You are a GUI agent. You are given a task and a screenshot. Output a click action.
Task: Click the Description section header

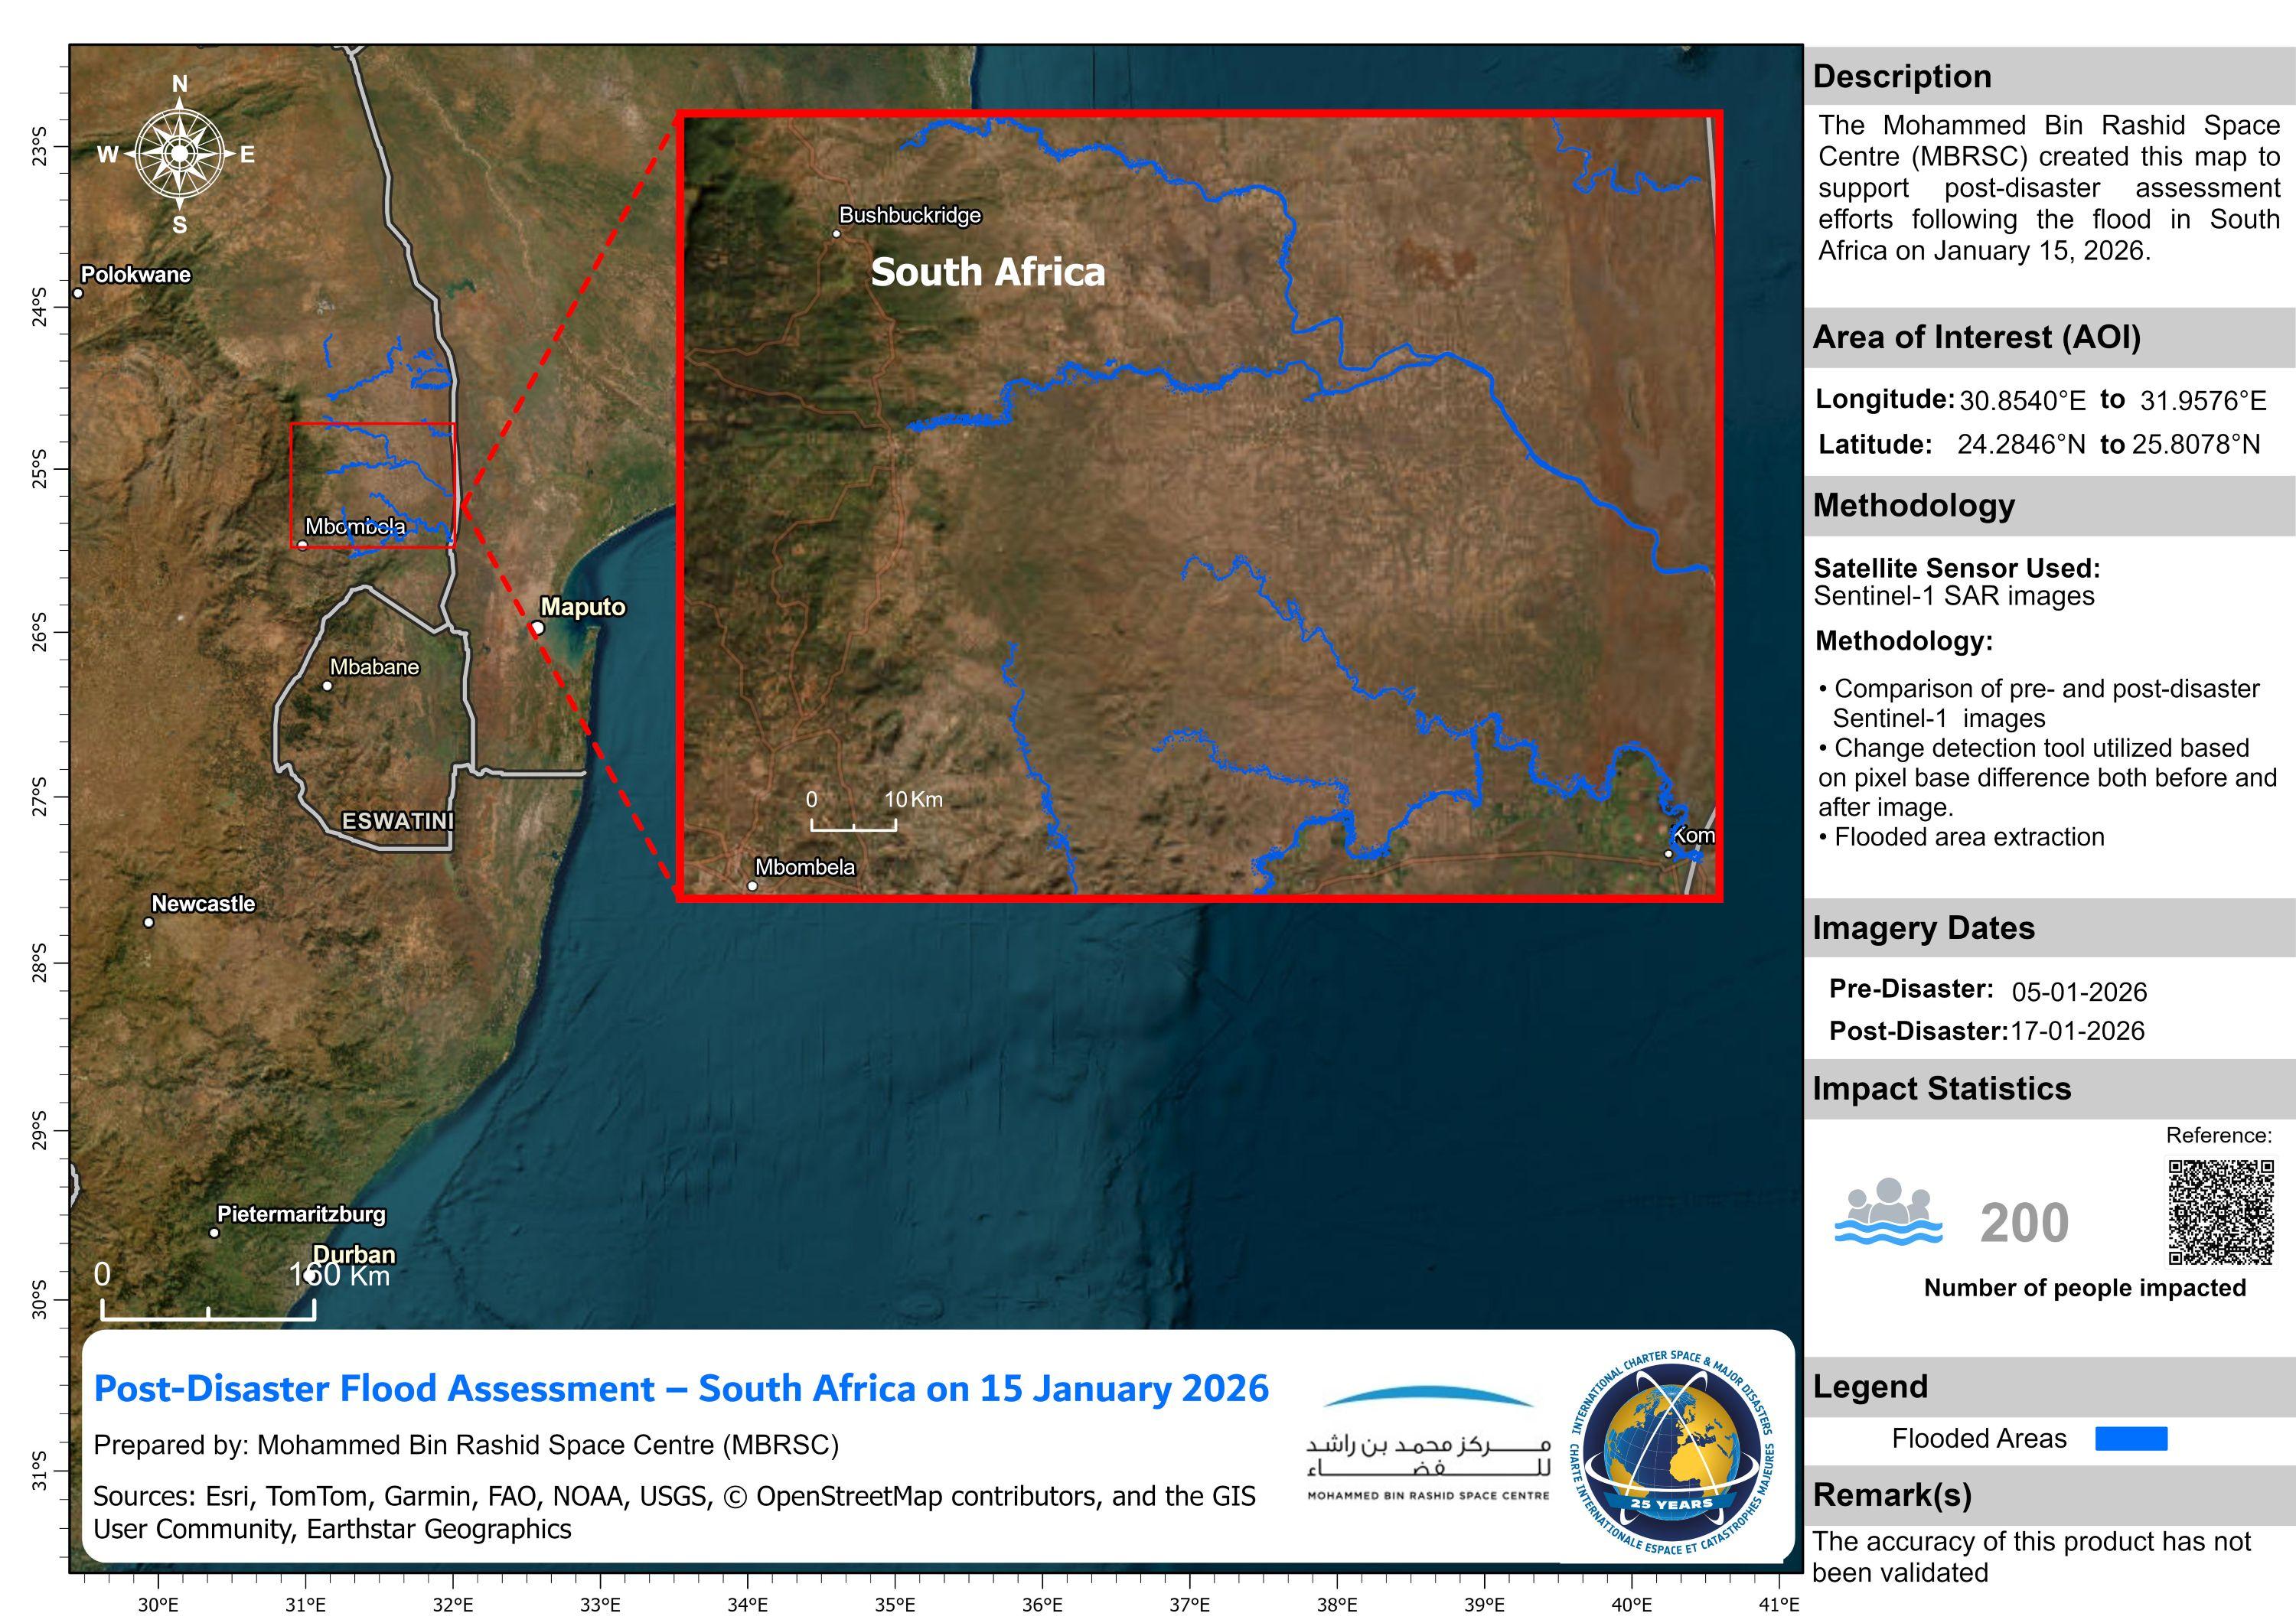coord(1902,77)
